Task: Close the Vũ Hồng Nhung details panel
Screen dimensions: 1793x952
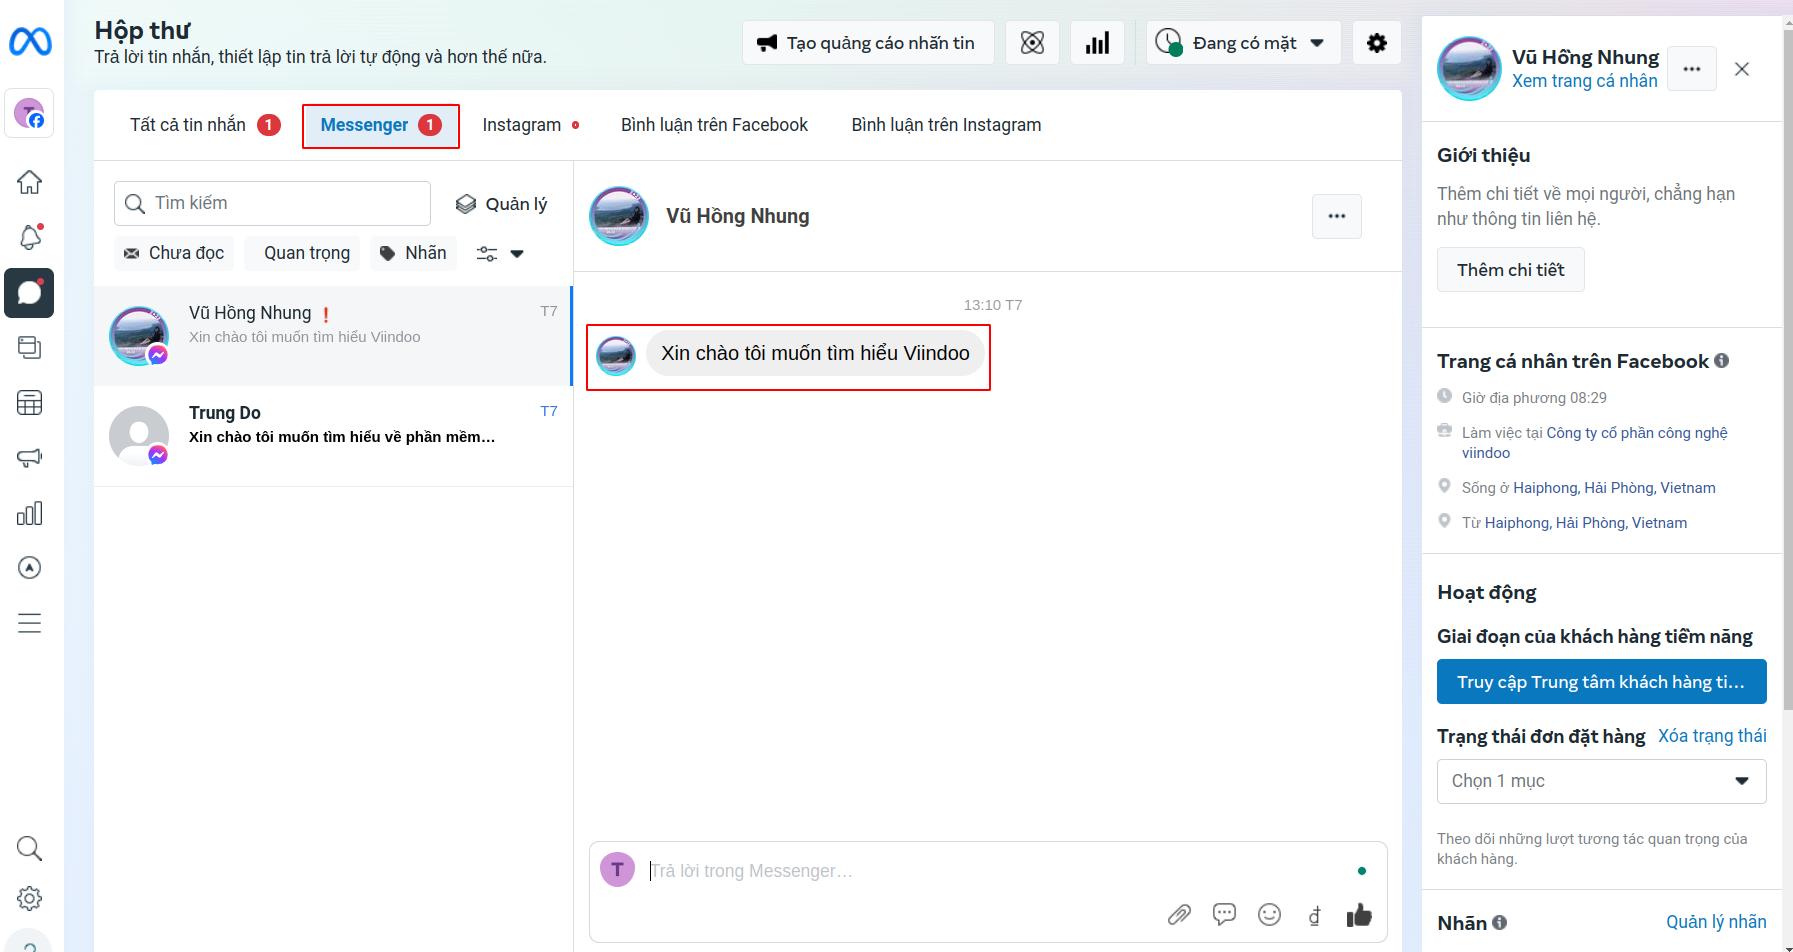Action: (x=1742, y=69)
